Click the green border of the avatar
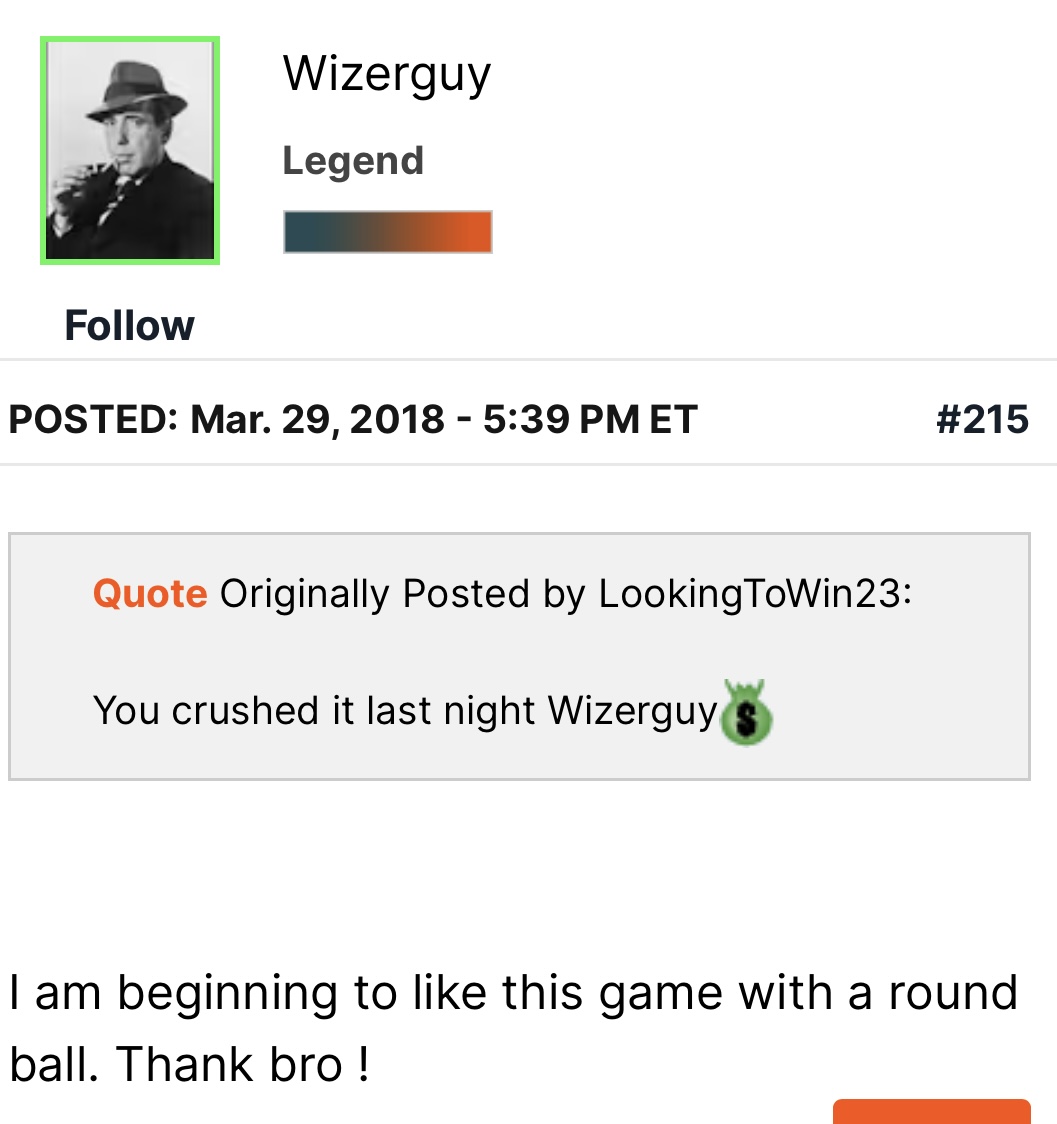The height and width of the screenshot is (1124, 1057). [43, 150]
